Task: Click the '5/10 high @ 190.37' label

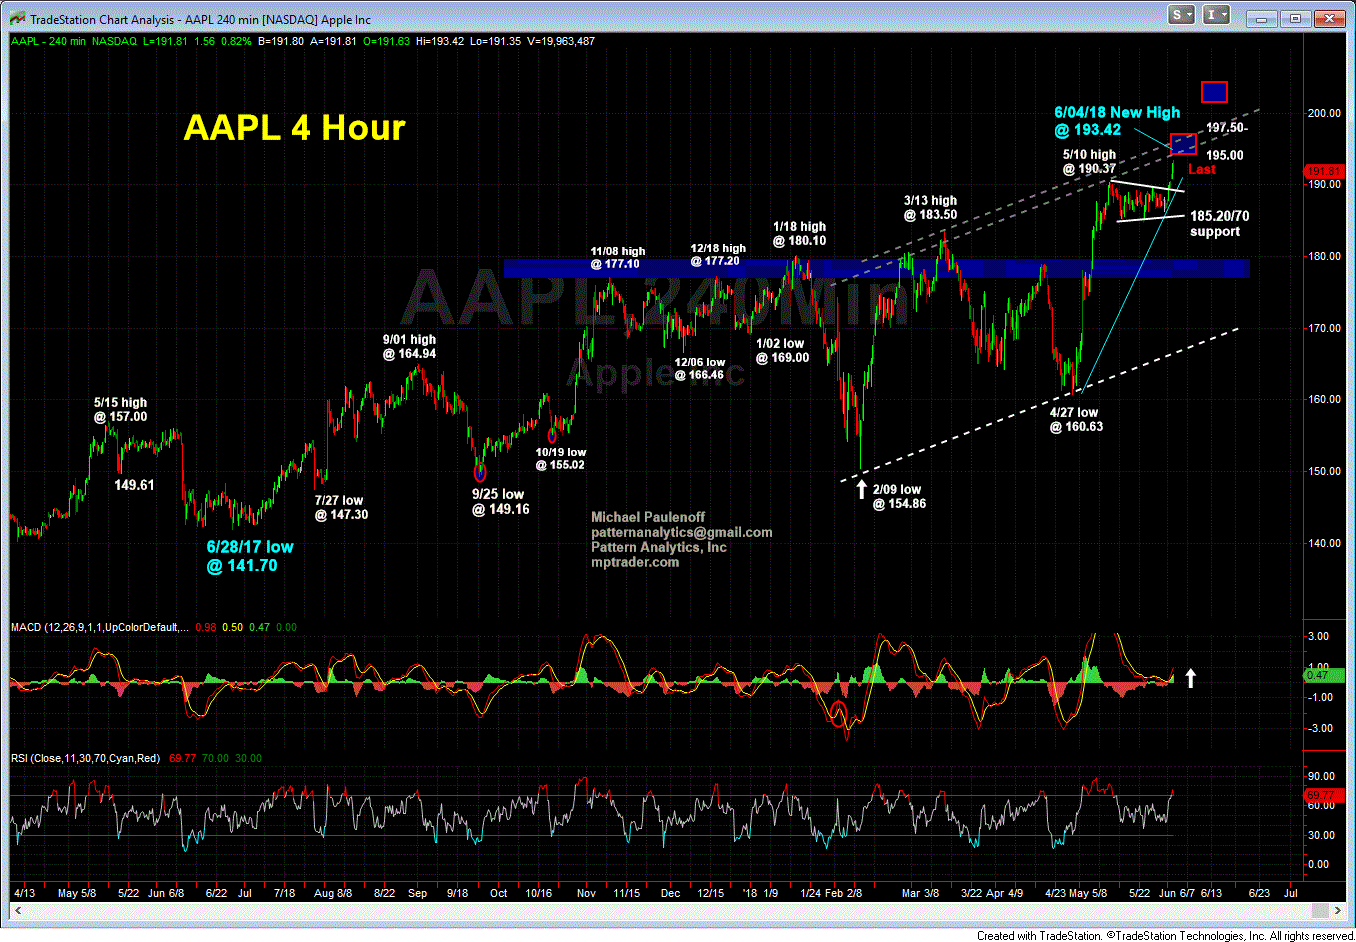Action: (x=1088, y=162)
